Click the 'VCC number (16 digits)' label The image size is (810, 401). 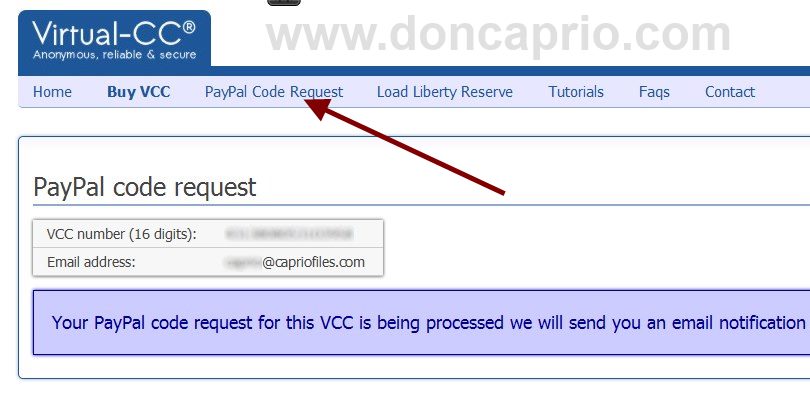[122, 234]
